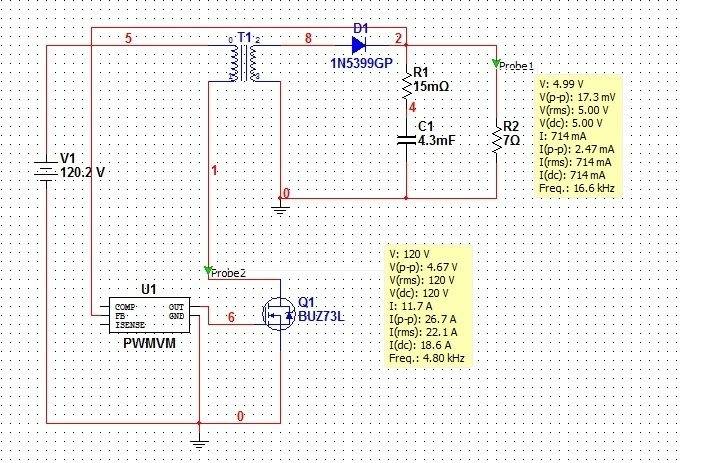Select the ground symbol near node 0

point(280,209)
